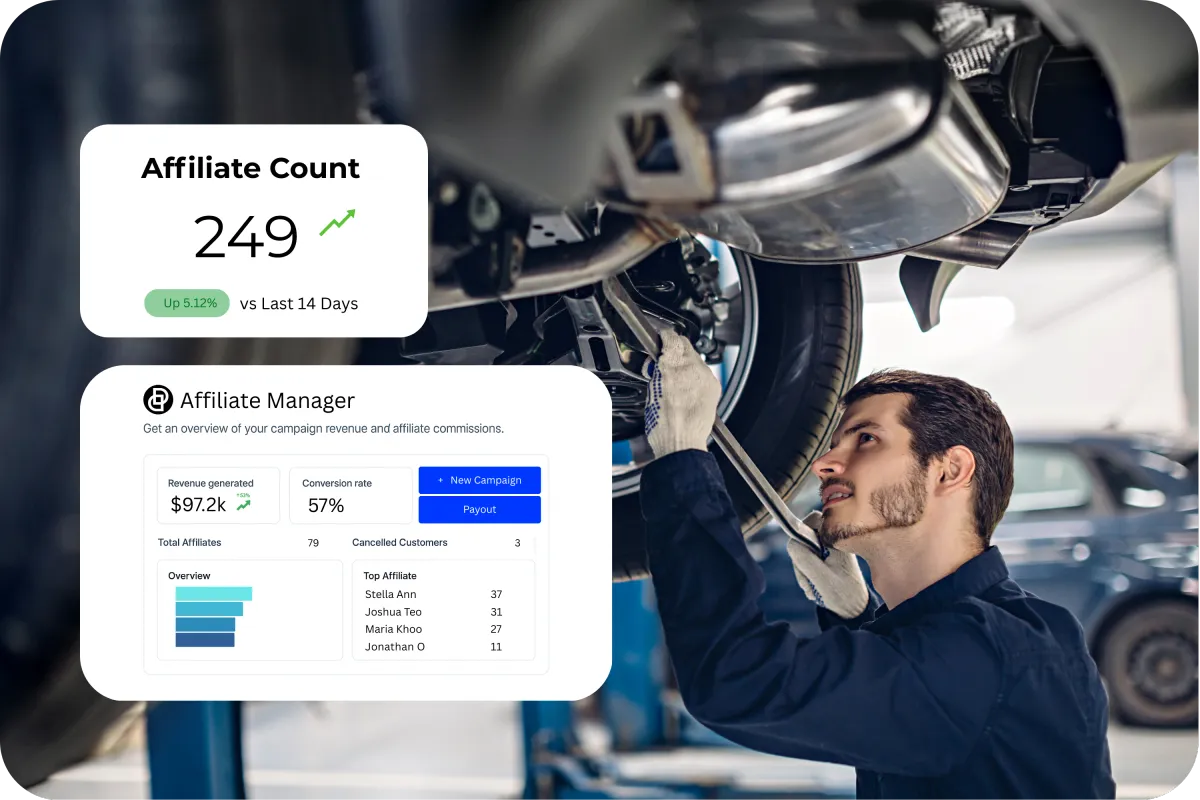Select the Total Affiliates count row

(238, 543)
